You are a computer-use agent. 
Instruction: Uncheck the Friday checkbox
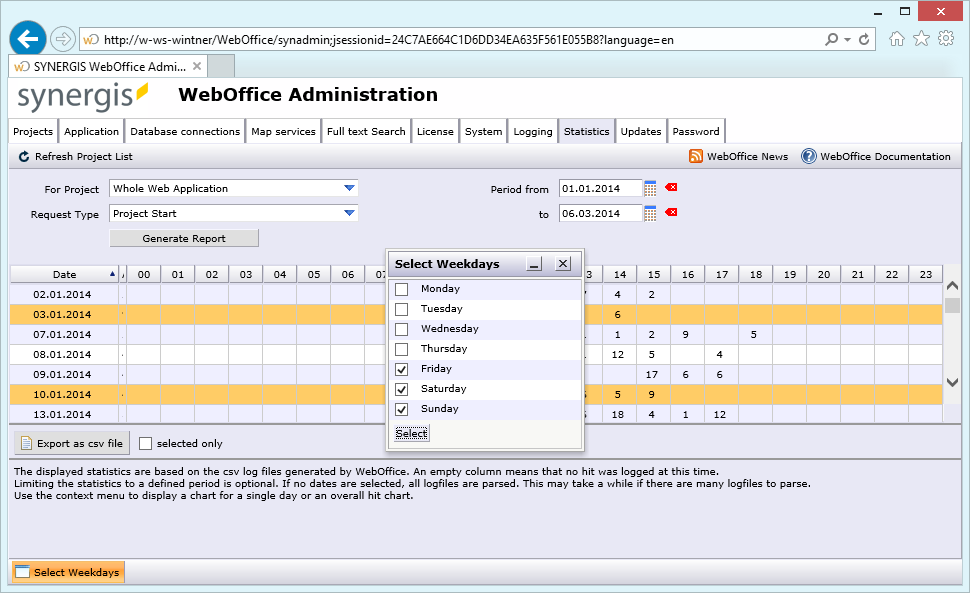pyautogui.click(x=402, y=369)
